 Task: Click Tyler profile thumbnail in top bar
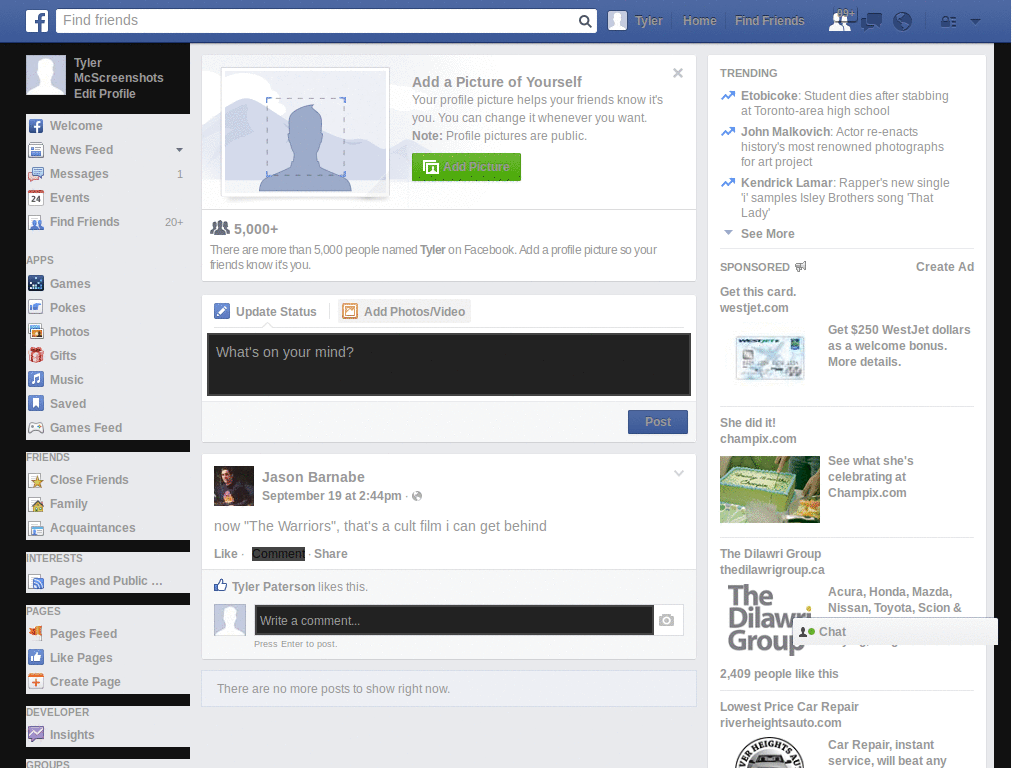[x=617, y=21]
